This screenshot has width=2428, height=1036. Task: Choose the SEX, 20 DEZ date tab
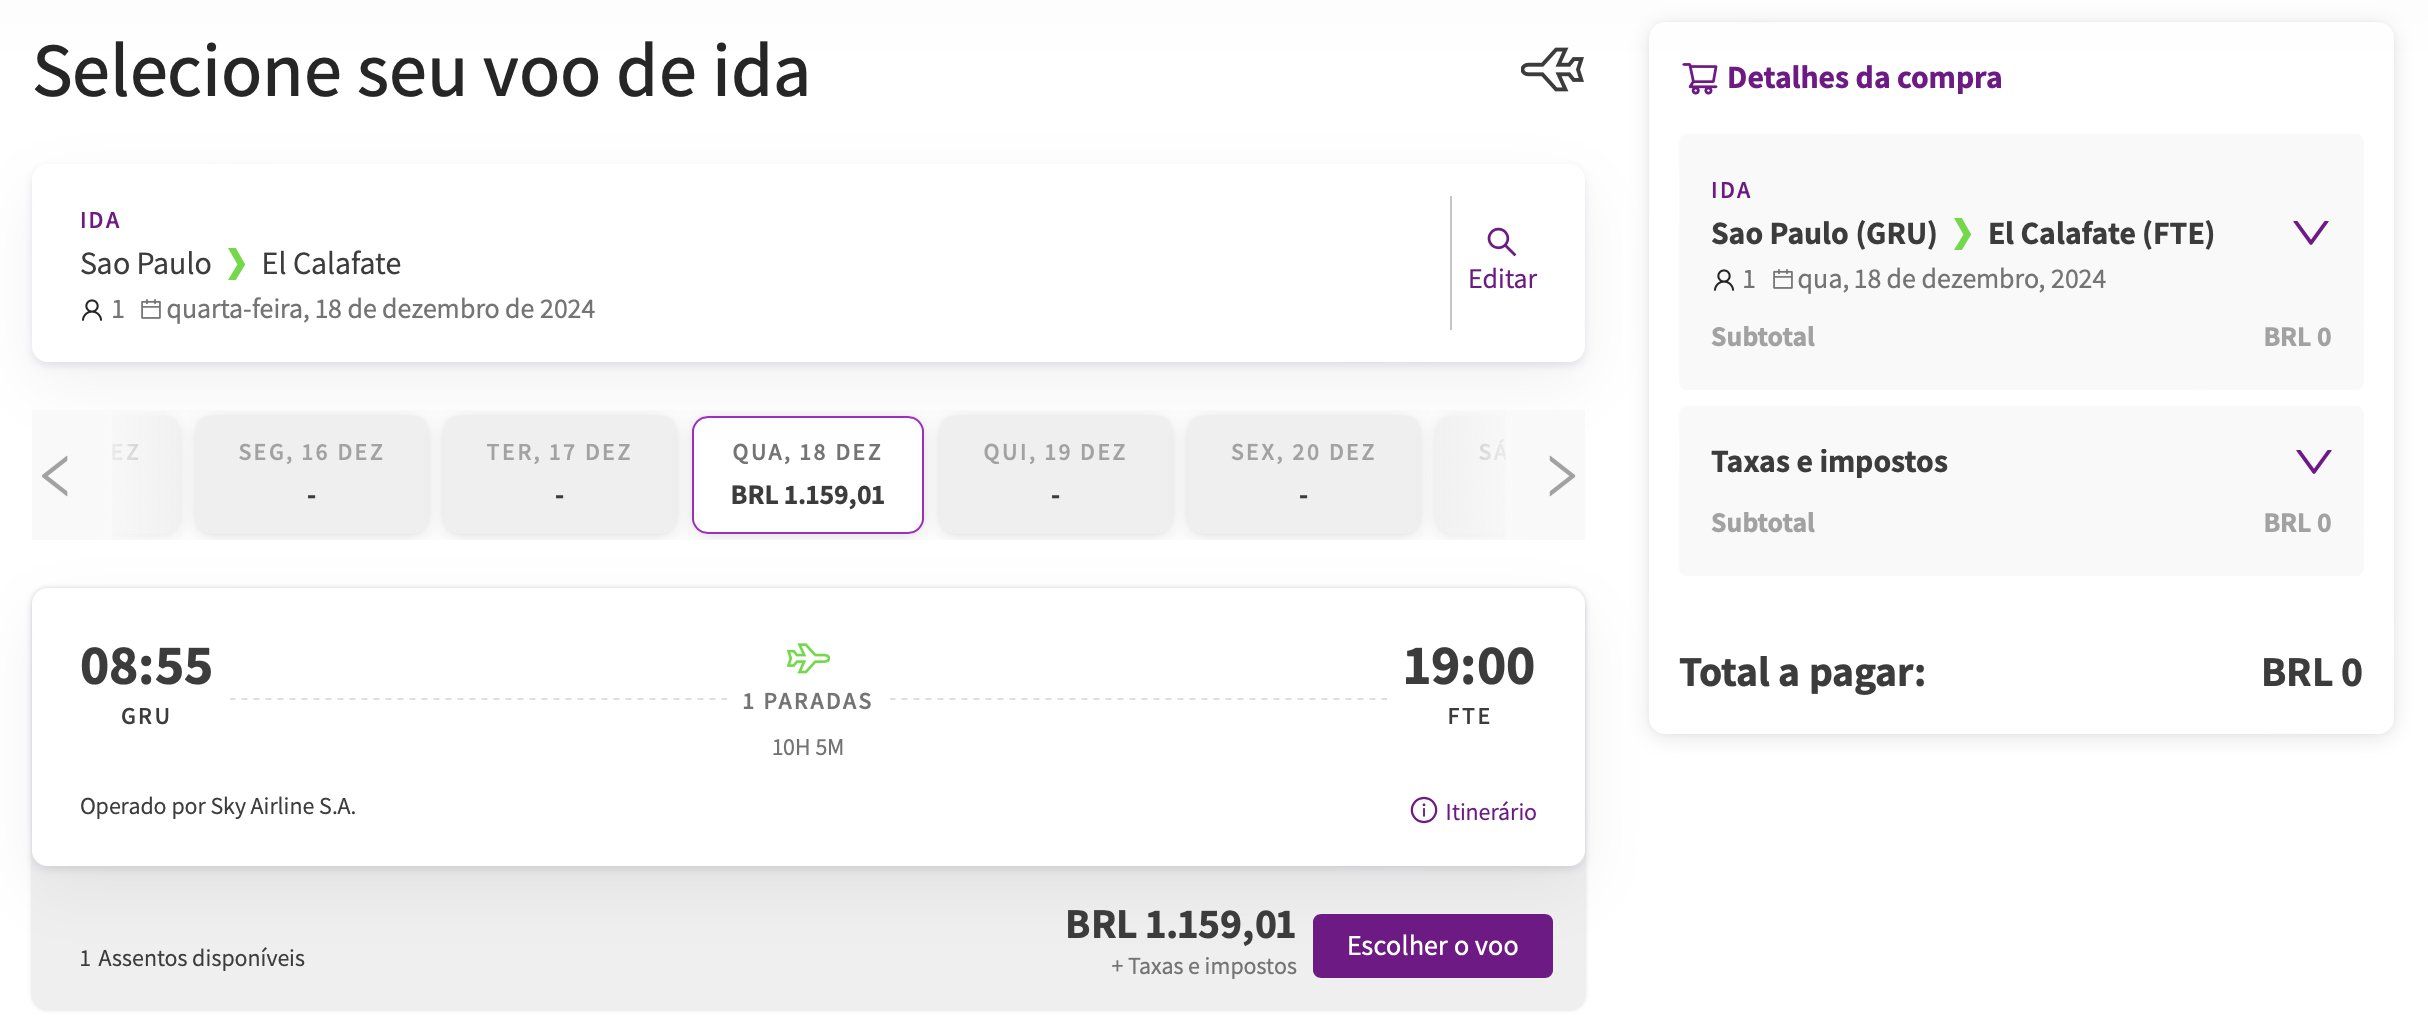pyautogui.click(x=1303, y=474)
